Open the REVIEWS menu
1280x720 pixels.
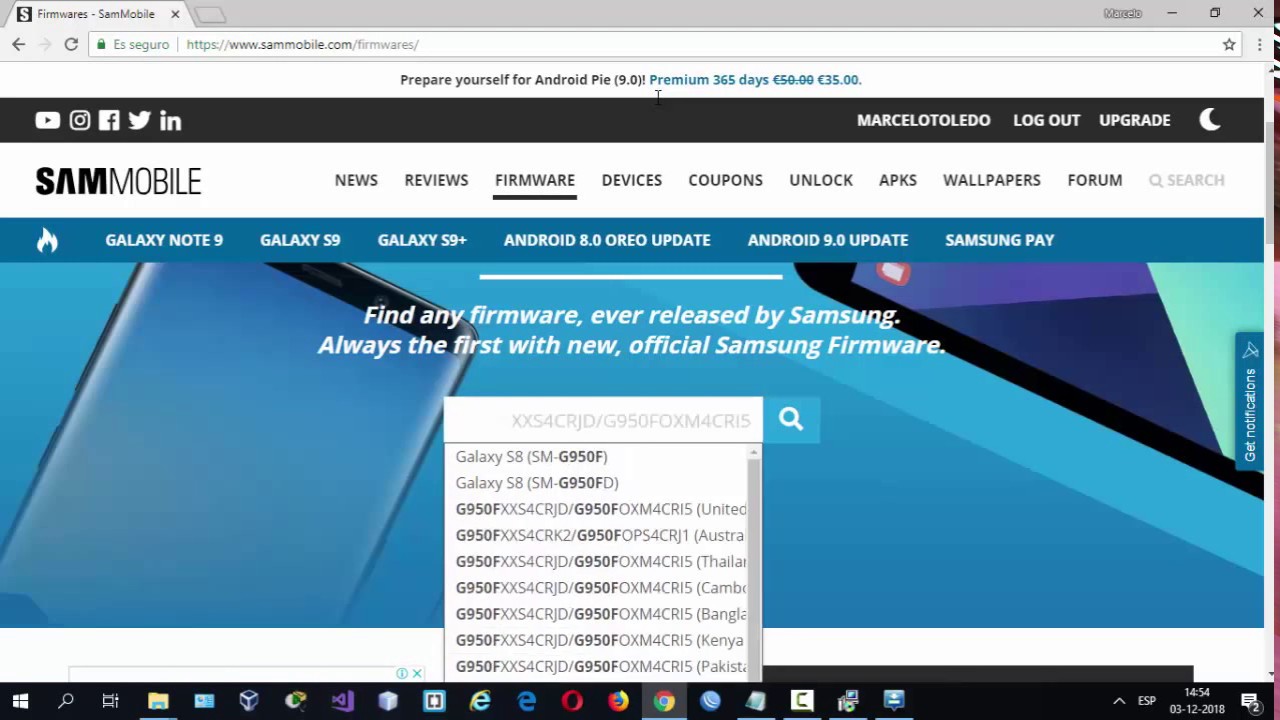point(436,180)
